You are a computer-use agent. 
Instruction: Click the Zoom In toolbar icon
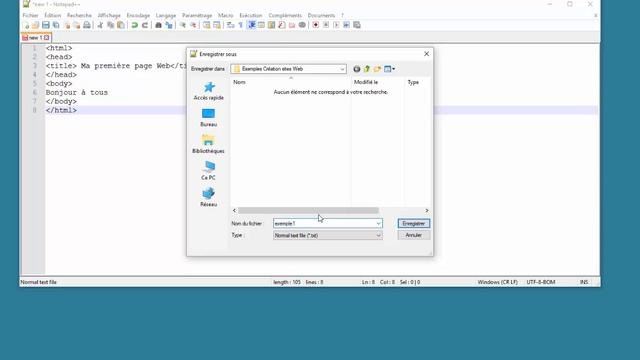pos(182,25)
